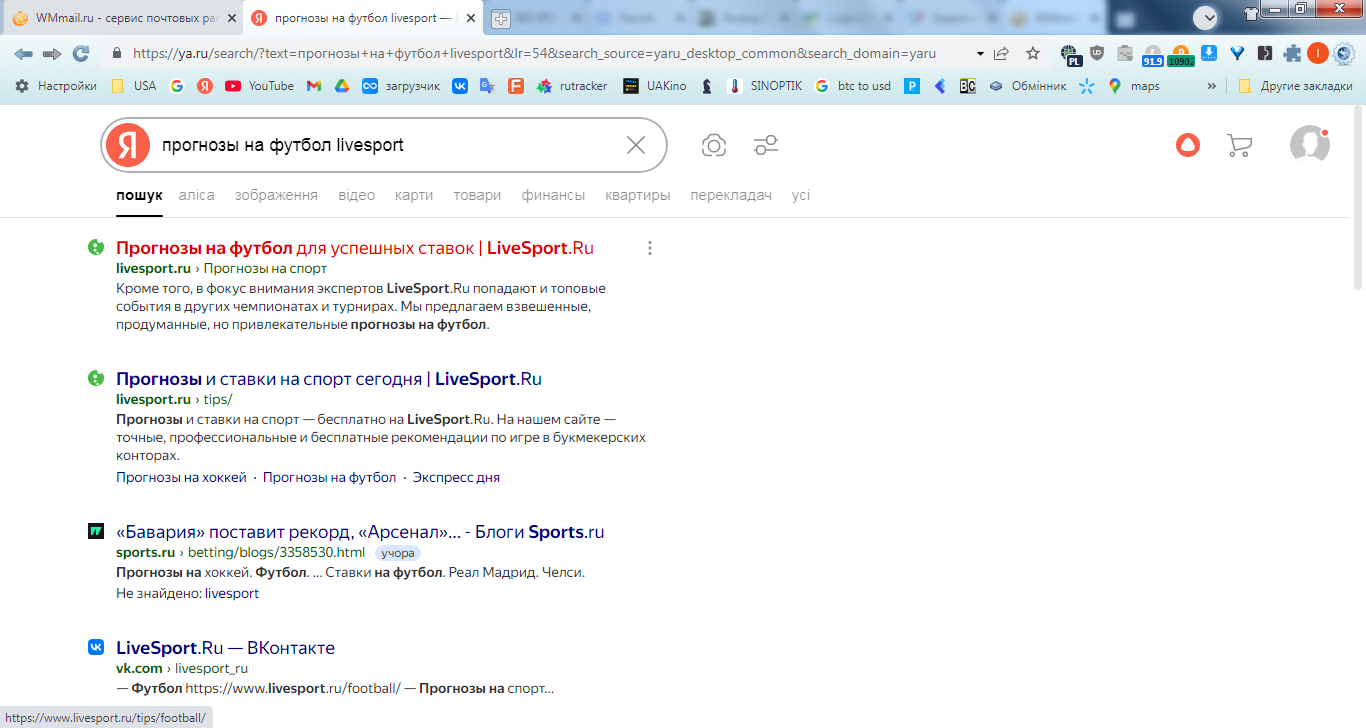The height and width of the screenshot is (728, 1366).
Task: Select the перекладач search tab
Action: [731, 195]
